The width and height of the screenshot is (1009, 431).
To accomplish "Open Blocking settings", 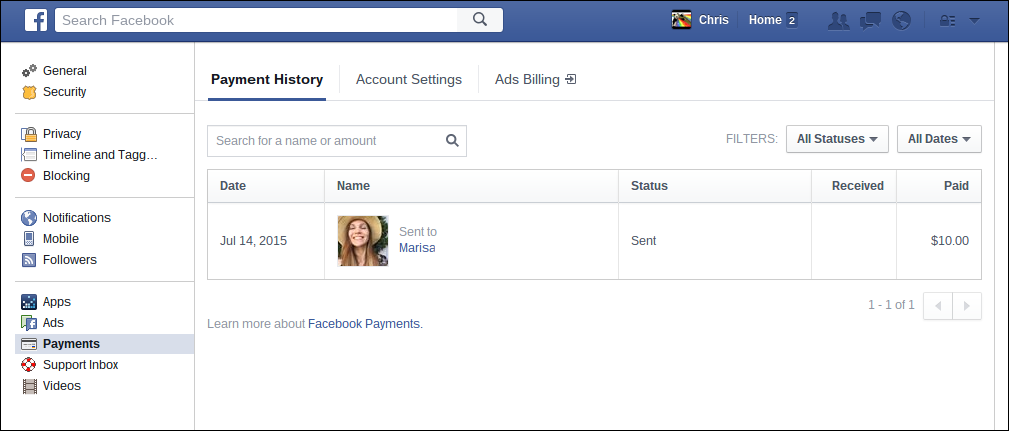I will point(66,176).
